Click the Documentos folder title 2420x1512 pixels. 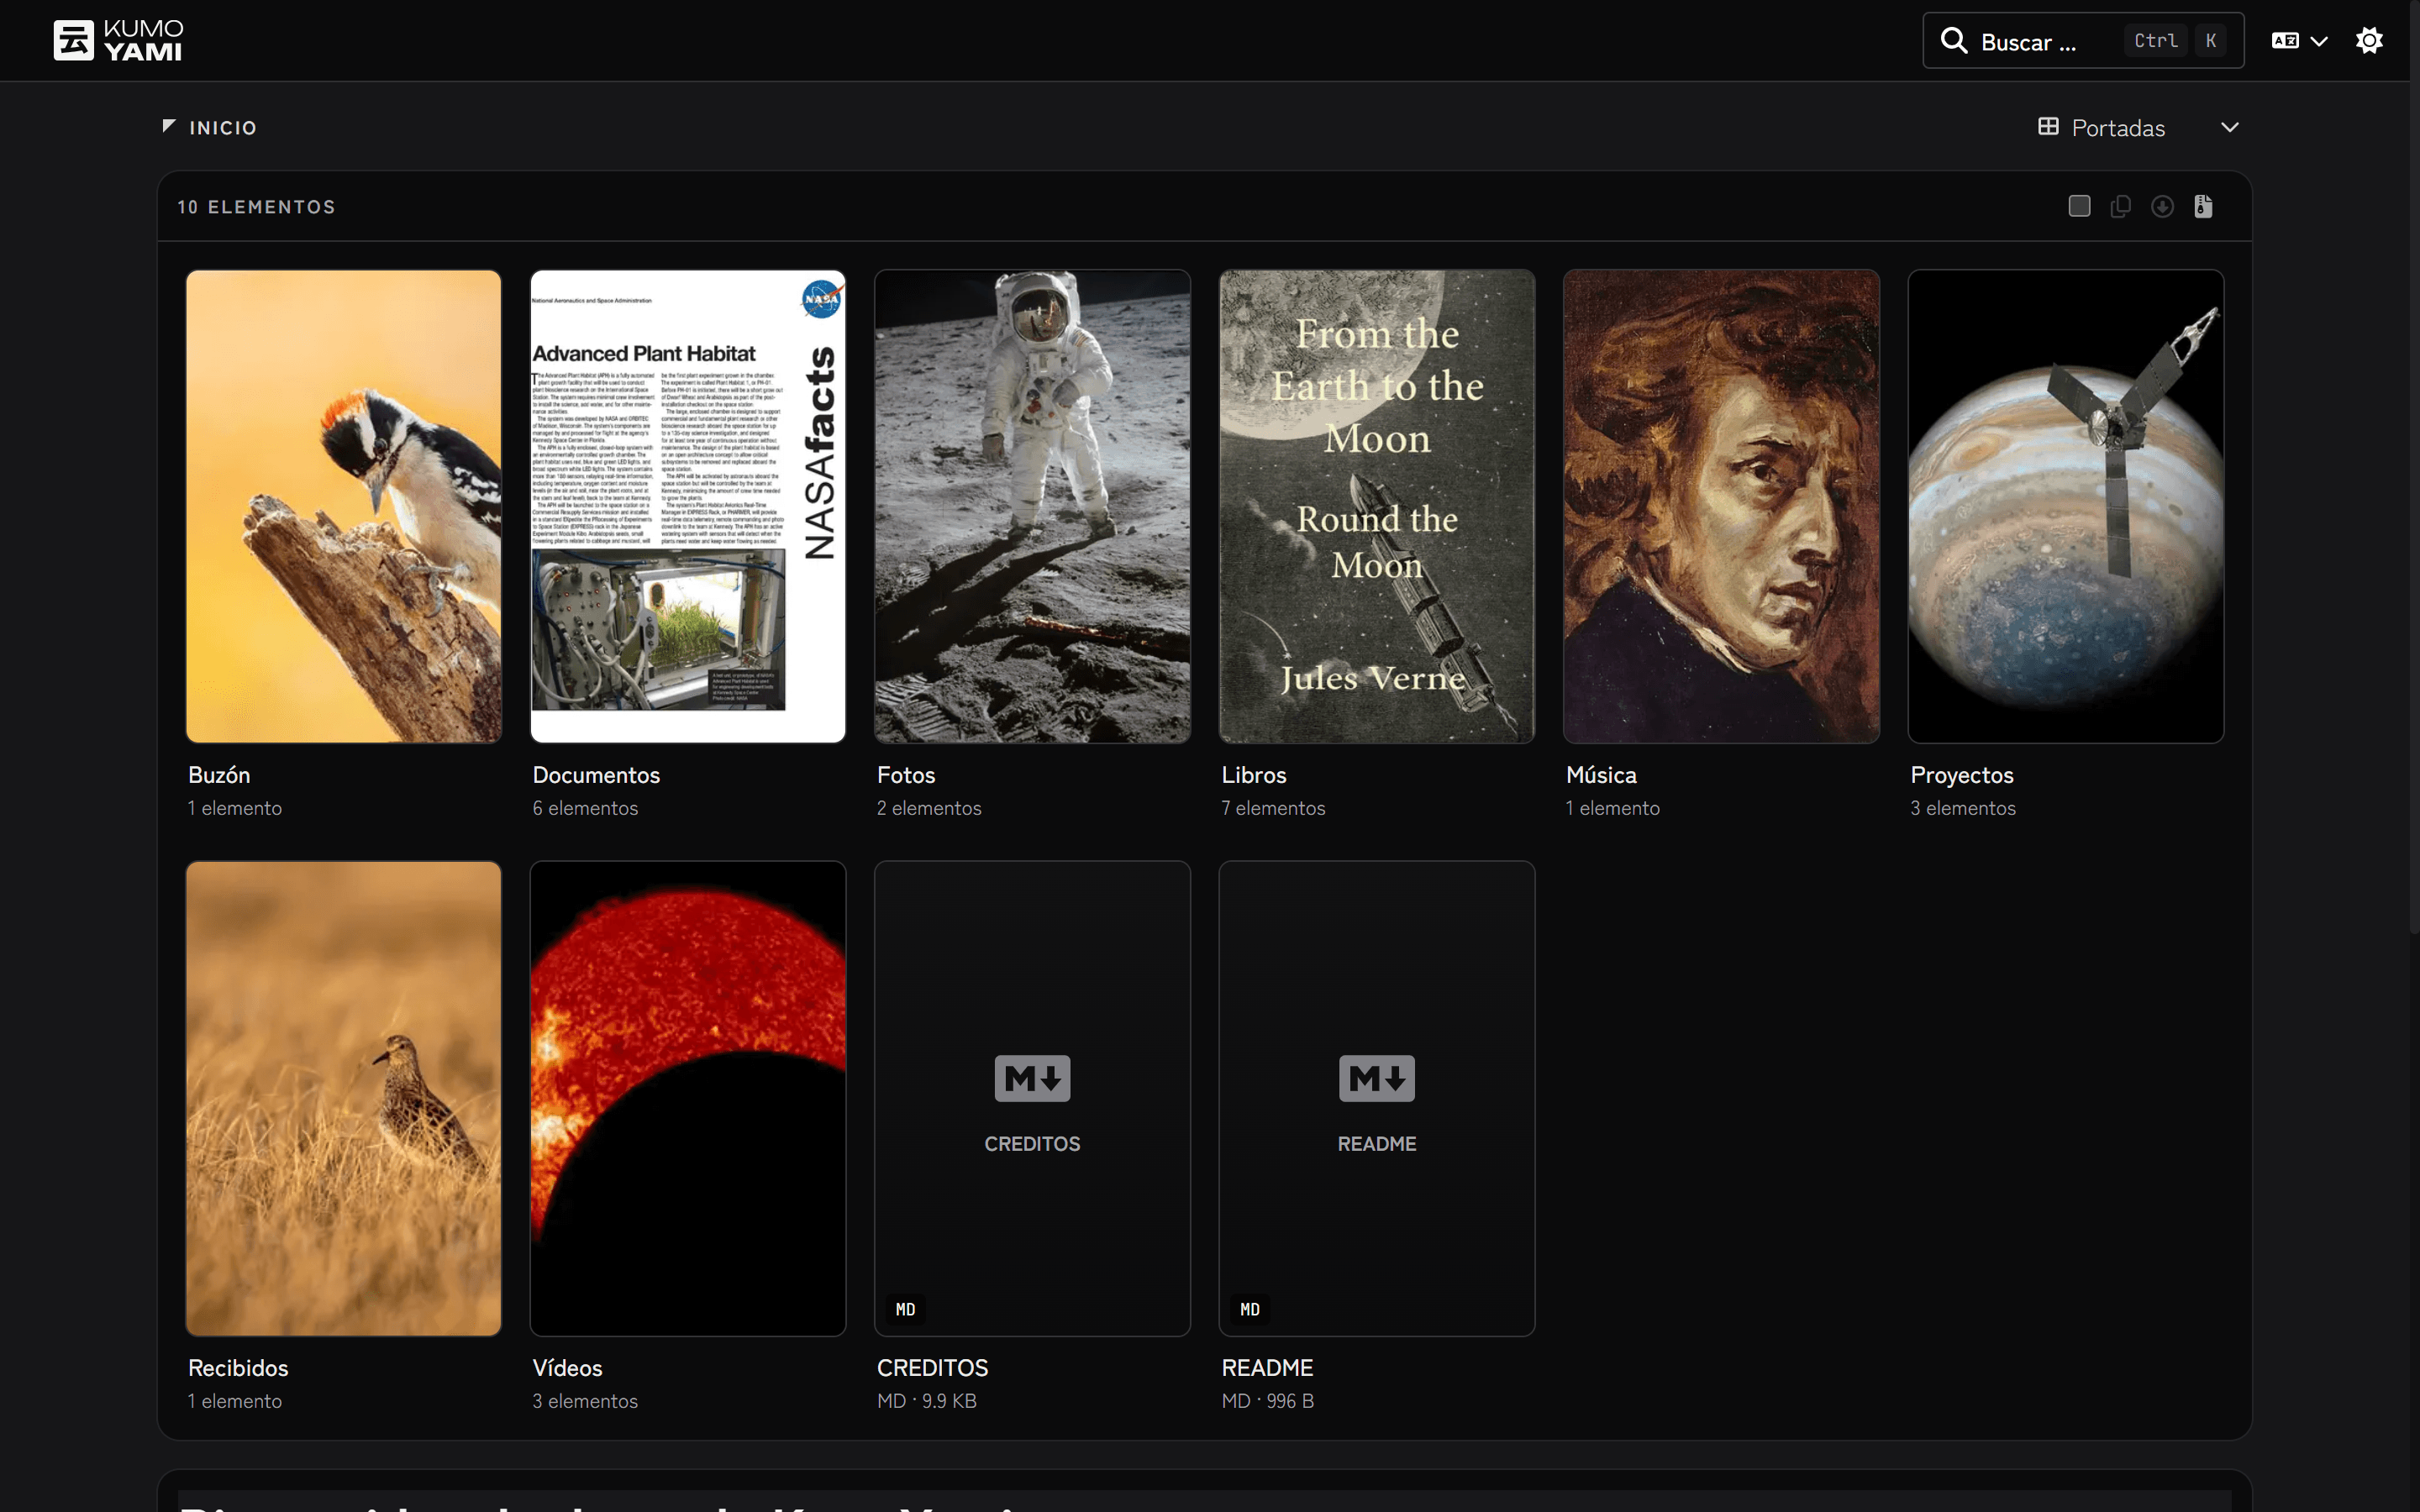pyautogui.click(x=596, y=775)
